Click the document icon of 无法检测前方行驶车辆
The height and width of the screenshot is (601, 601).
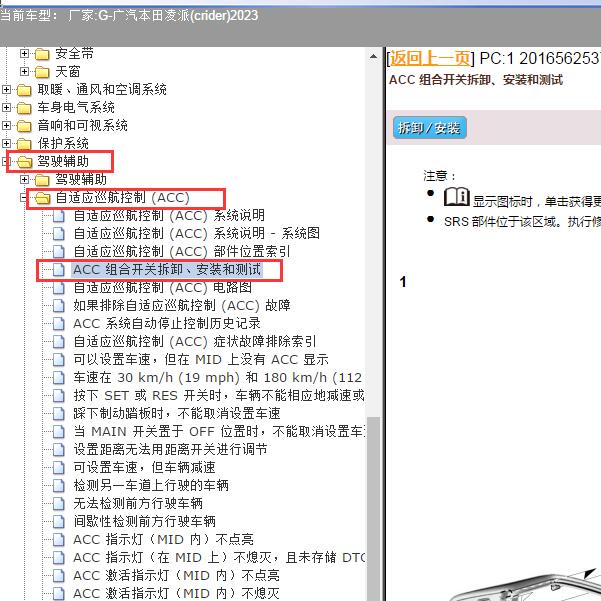click(59, 504)
